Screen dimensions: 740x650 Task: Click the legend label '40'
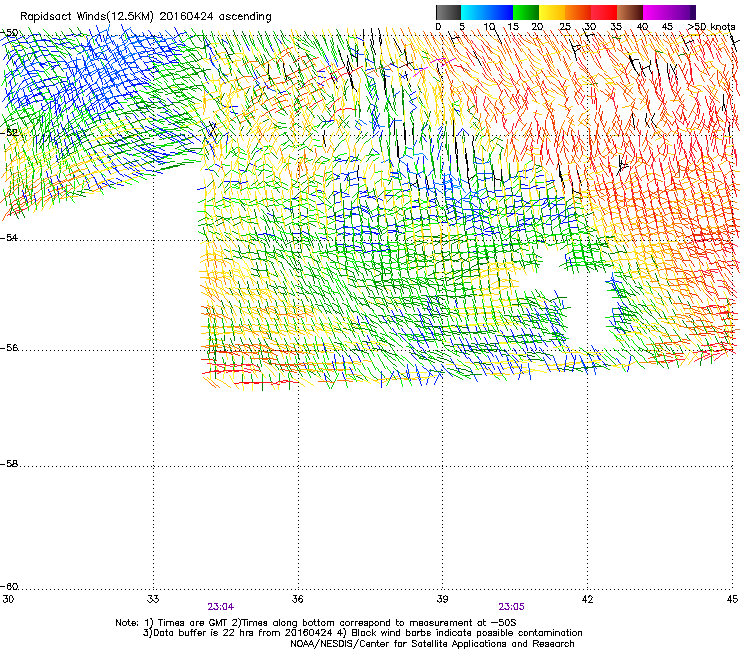click(x=642, y=27)
